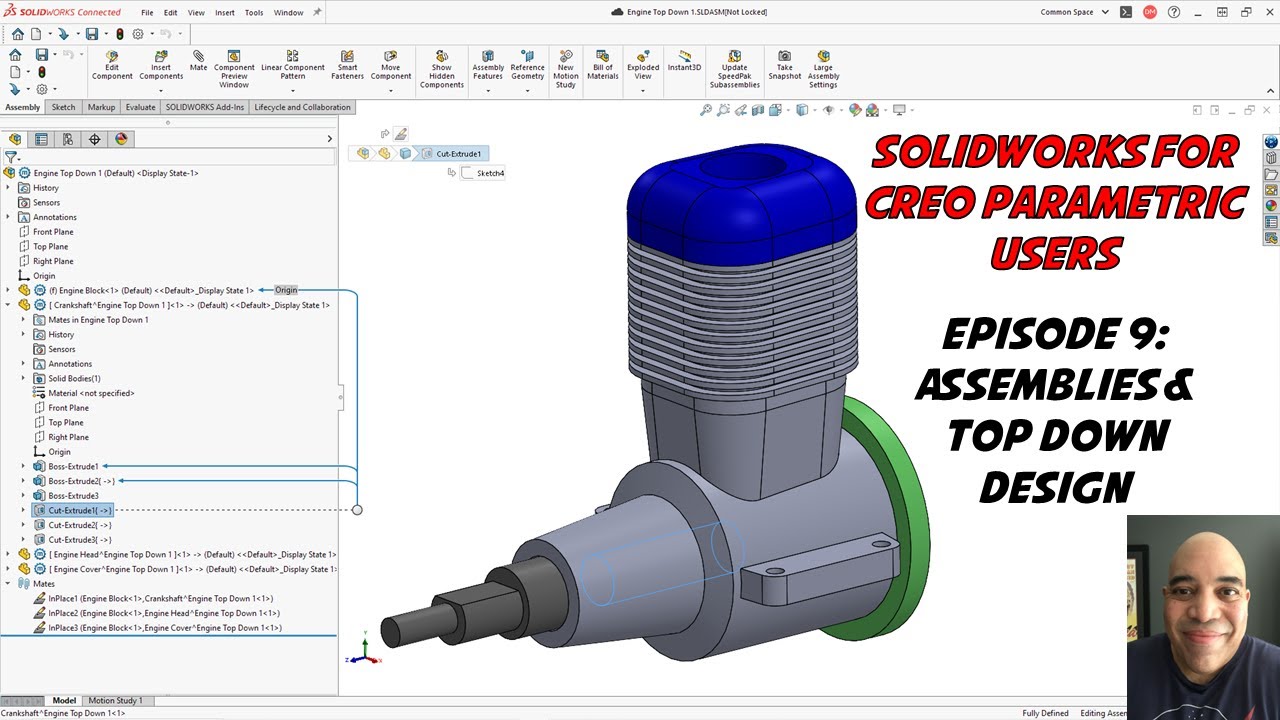Click Show Hidden Components

tap(442, 69)
